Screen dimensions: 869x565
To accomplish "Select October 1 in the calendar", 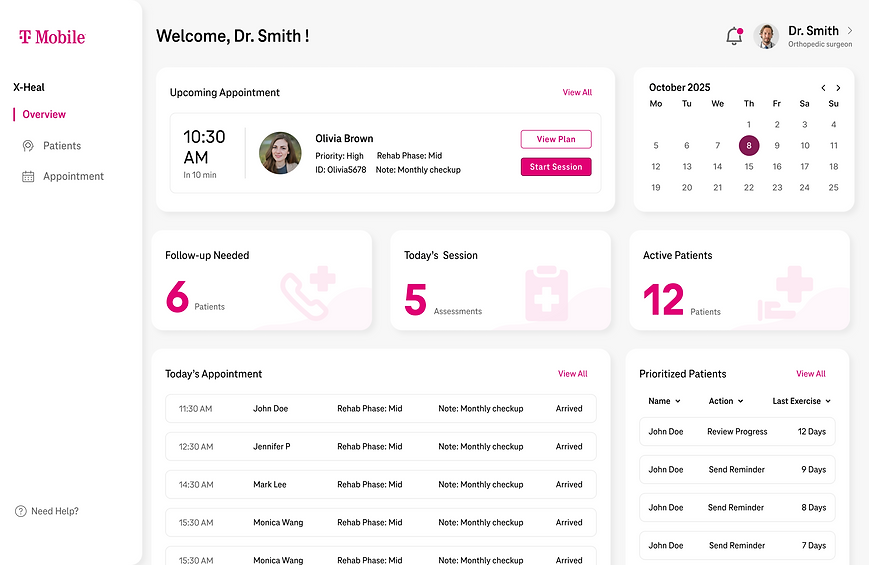I will 749,124.
